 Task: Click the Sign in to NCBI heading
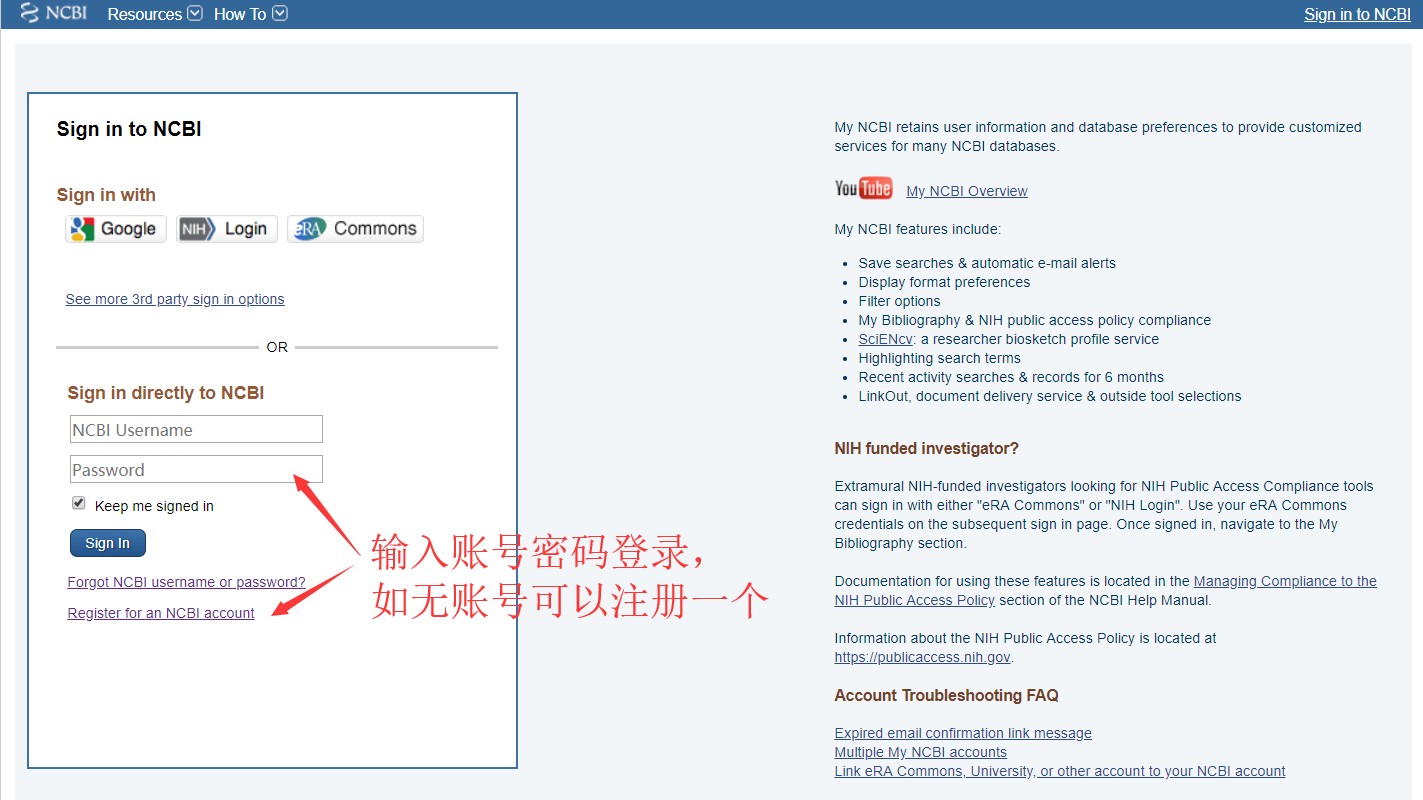pyautogui.click(x=129, y=129)
